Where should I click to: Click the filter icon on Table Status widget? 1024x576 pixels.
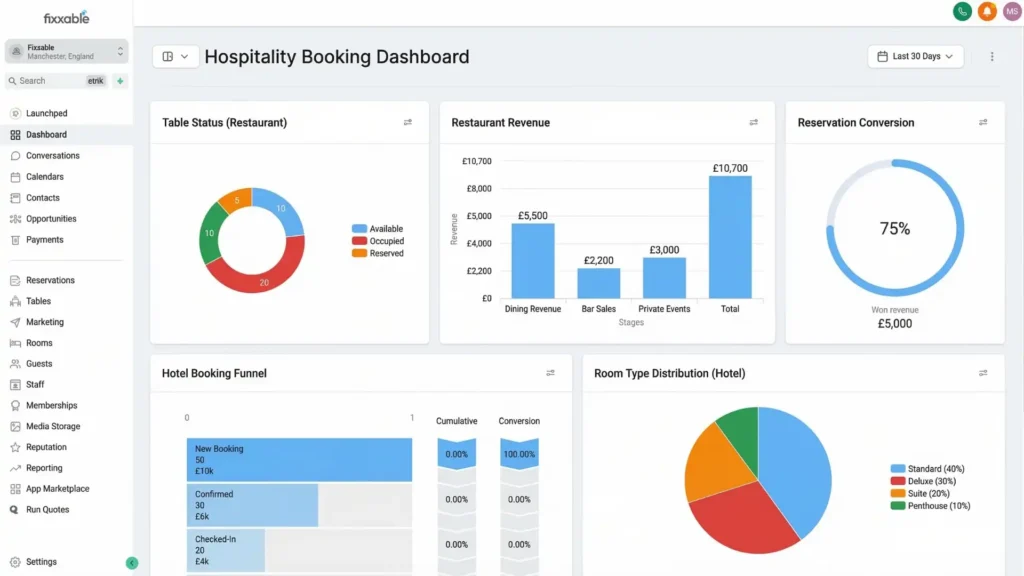(407, 122)
